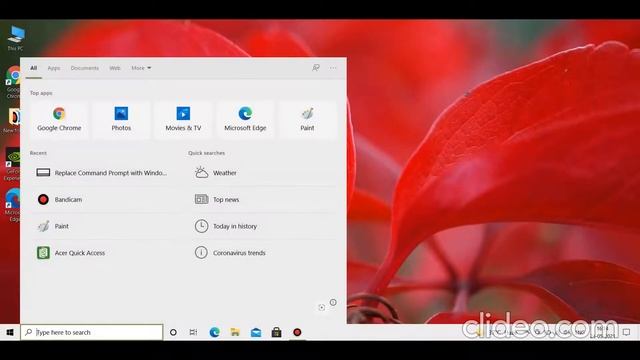This screenshot has height=360, width=640.
Task: Open the Movies & TV tile
Action: pos(183,120)
